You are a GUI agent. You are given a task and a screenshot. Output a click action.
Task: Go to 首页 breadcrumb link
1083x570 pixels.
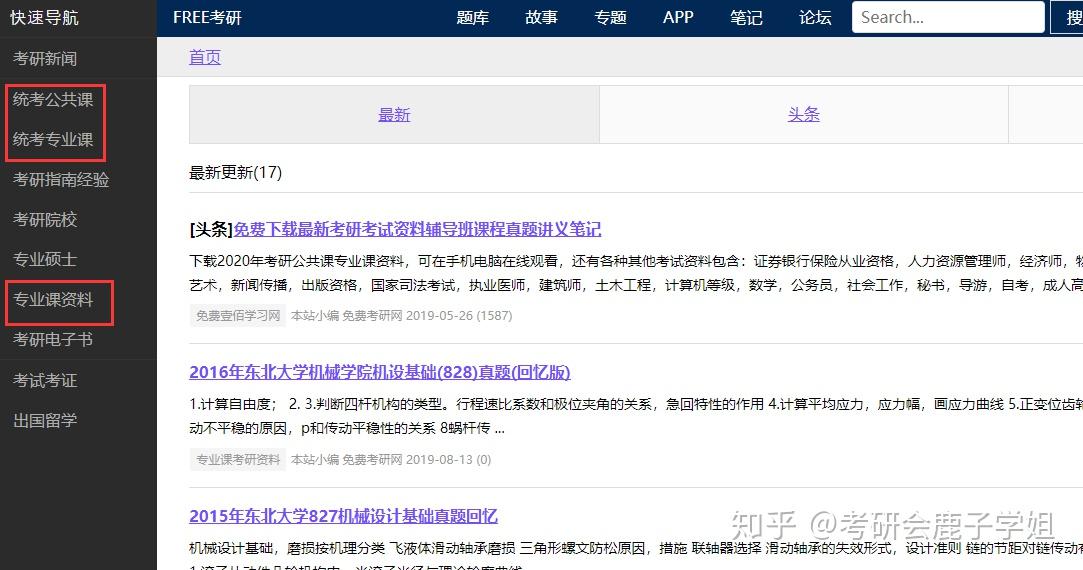tap(205, 57)
